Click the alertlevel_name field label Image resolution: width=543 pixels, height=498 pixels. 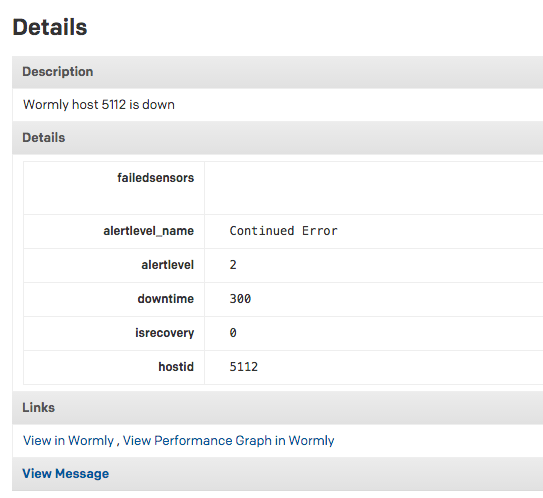[149, 231]
